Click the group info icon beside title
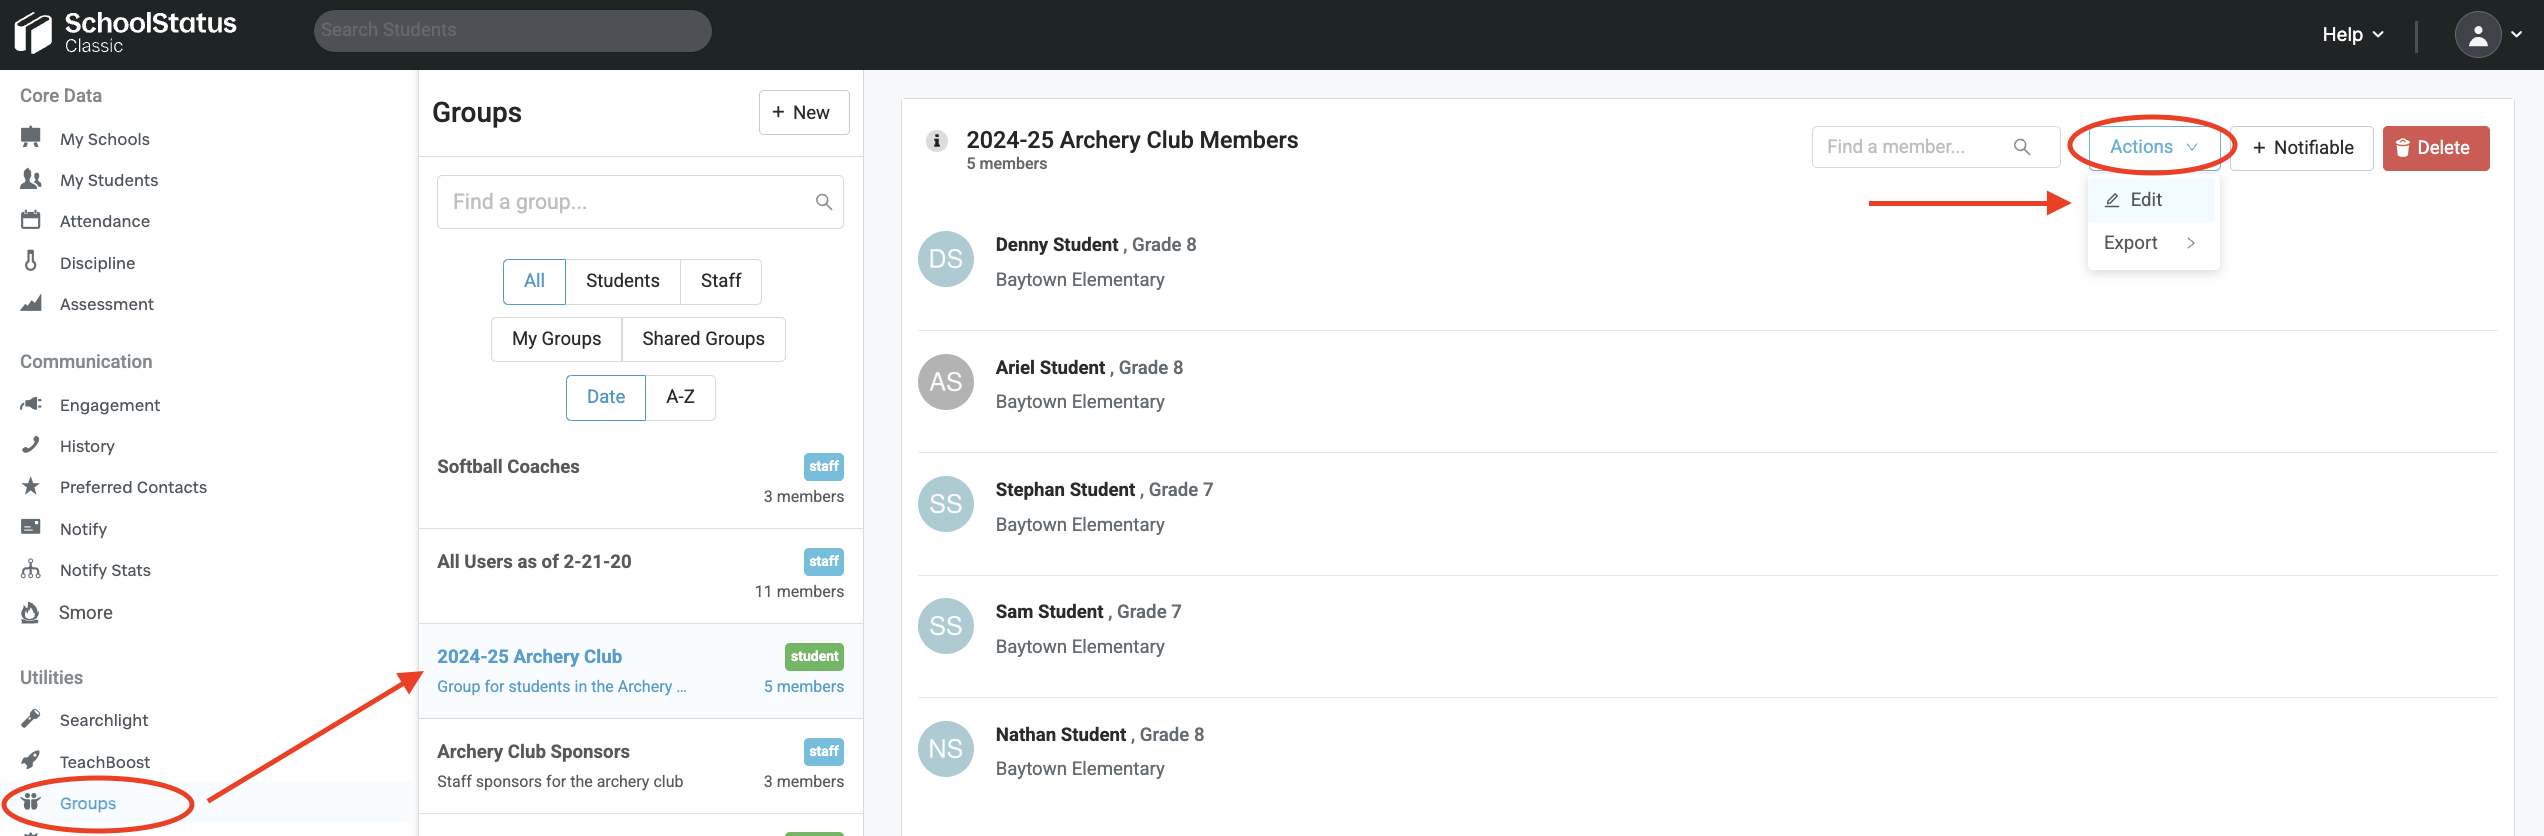Viewport: 2544px width, 836px height. [936, 141]
